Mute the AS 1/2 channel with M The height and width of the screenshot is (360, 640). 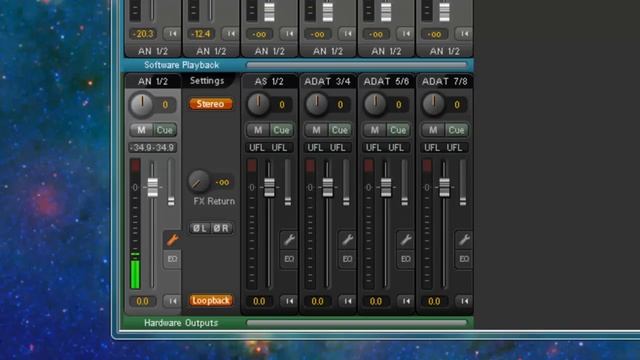point(258,130)
